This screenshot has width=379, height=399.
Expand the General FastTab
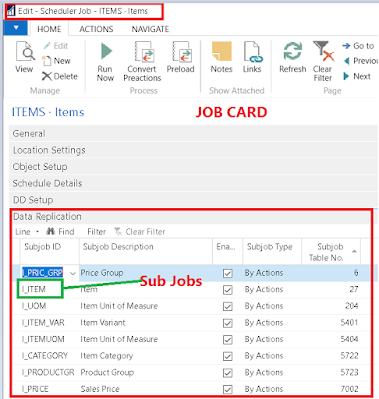click(193, 134)
